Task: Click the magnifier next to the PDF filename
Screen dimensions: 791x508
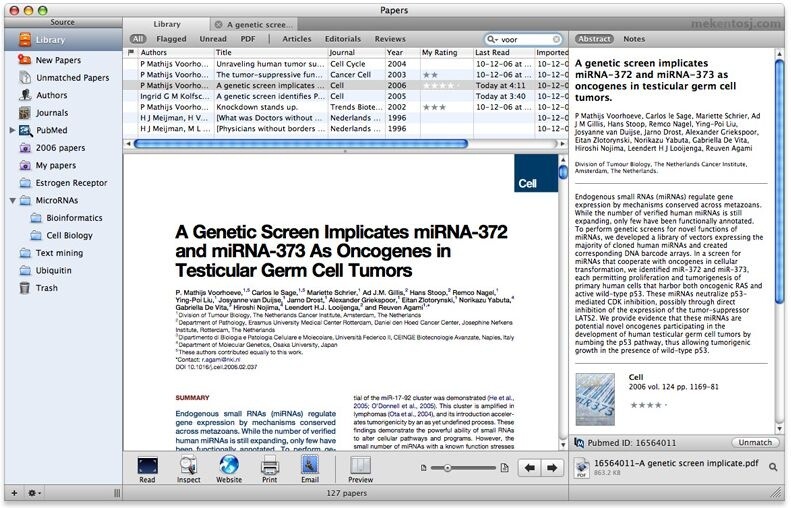Action: click(x=773, y=467)
